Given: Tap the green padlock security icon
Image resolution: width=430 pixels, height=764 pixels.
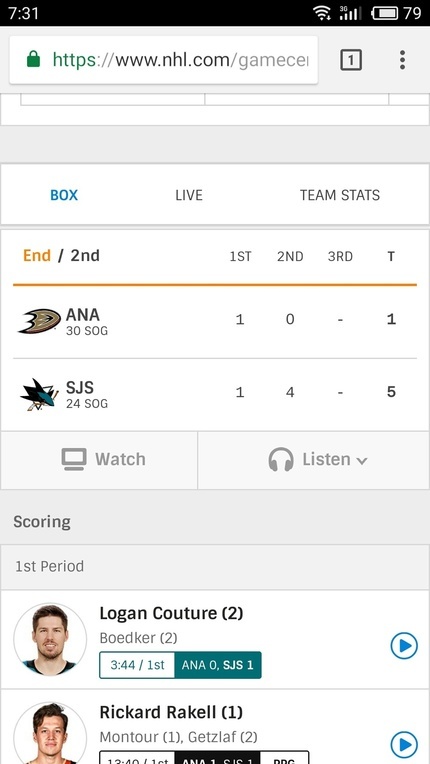Looking at the screenshot, I should [x=33, y=59].
